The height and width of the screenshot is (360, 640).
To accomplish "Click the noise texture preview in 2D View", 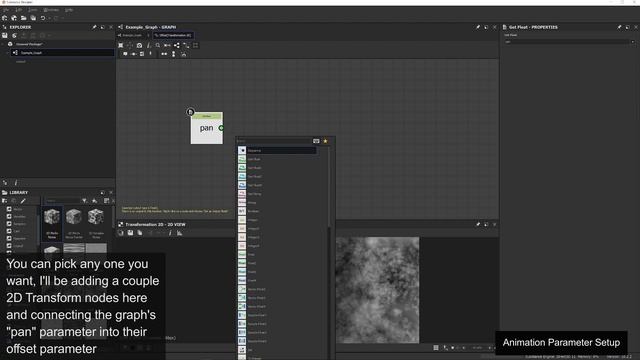I will pyautogui.click(x=377, y=290).
